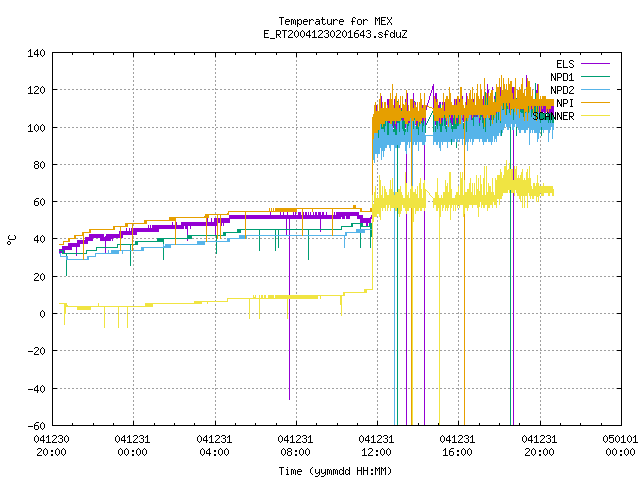Screen dimensions: 640x480
Task: Click the yellow SCANNER legend line sample
Action: [x=596, y=116]
